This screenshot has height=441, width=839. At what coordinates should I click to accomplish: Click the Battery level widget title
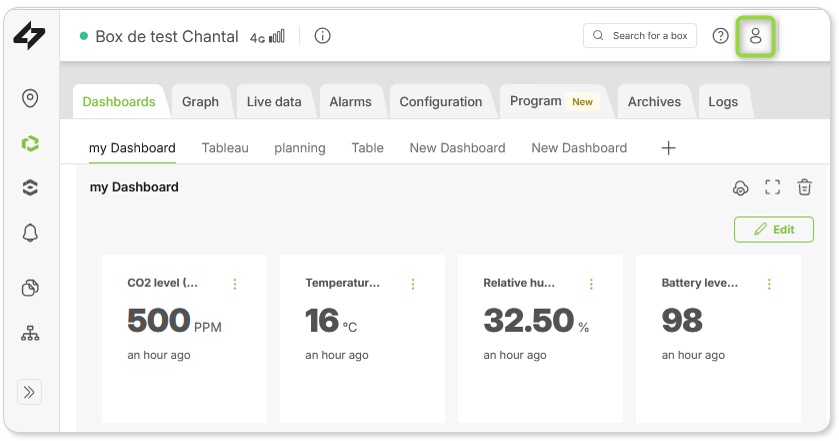(x=699, y=283)
